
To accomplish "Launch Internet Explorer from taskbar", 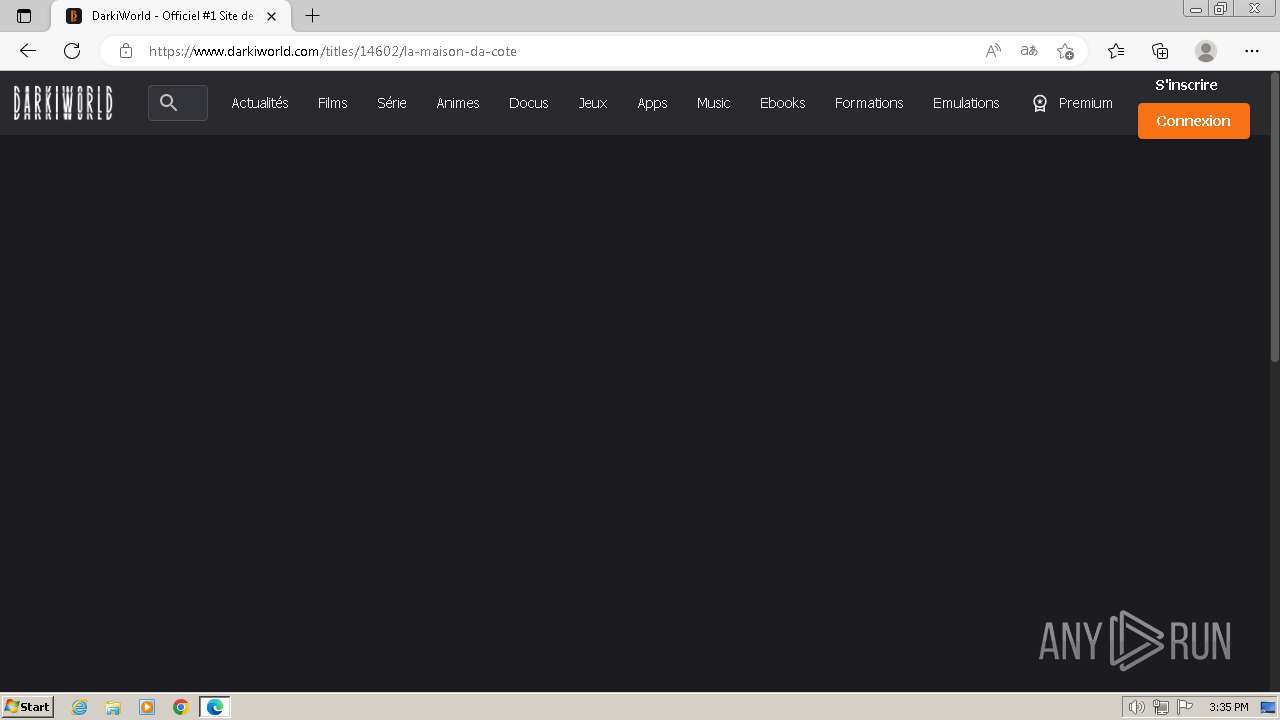I will pyautogui.click(x=79, y=707).
